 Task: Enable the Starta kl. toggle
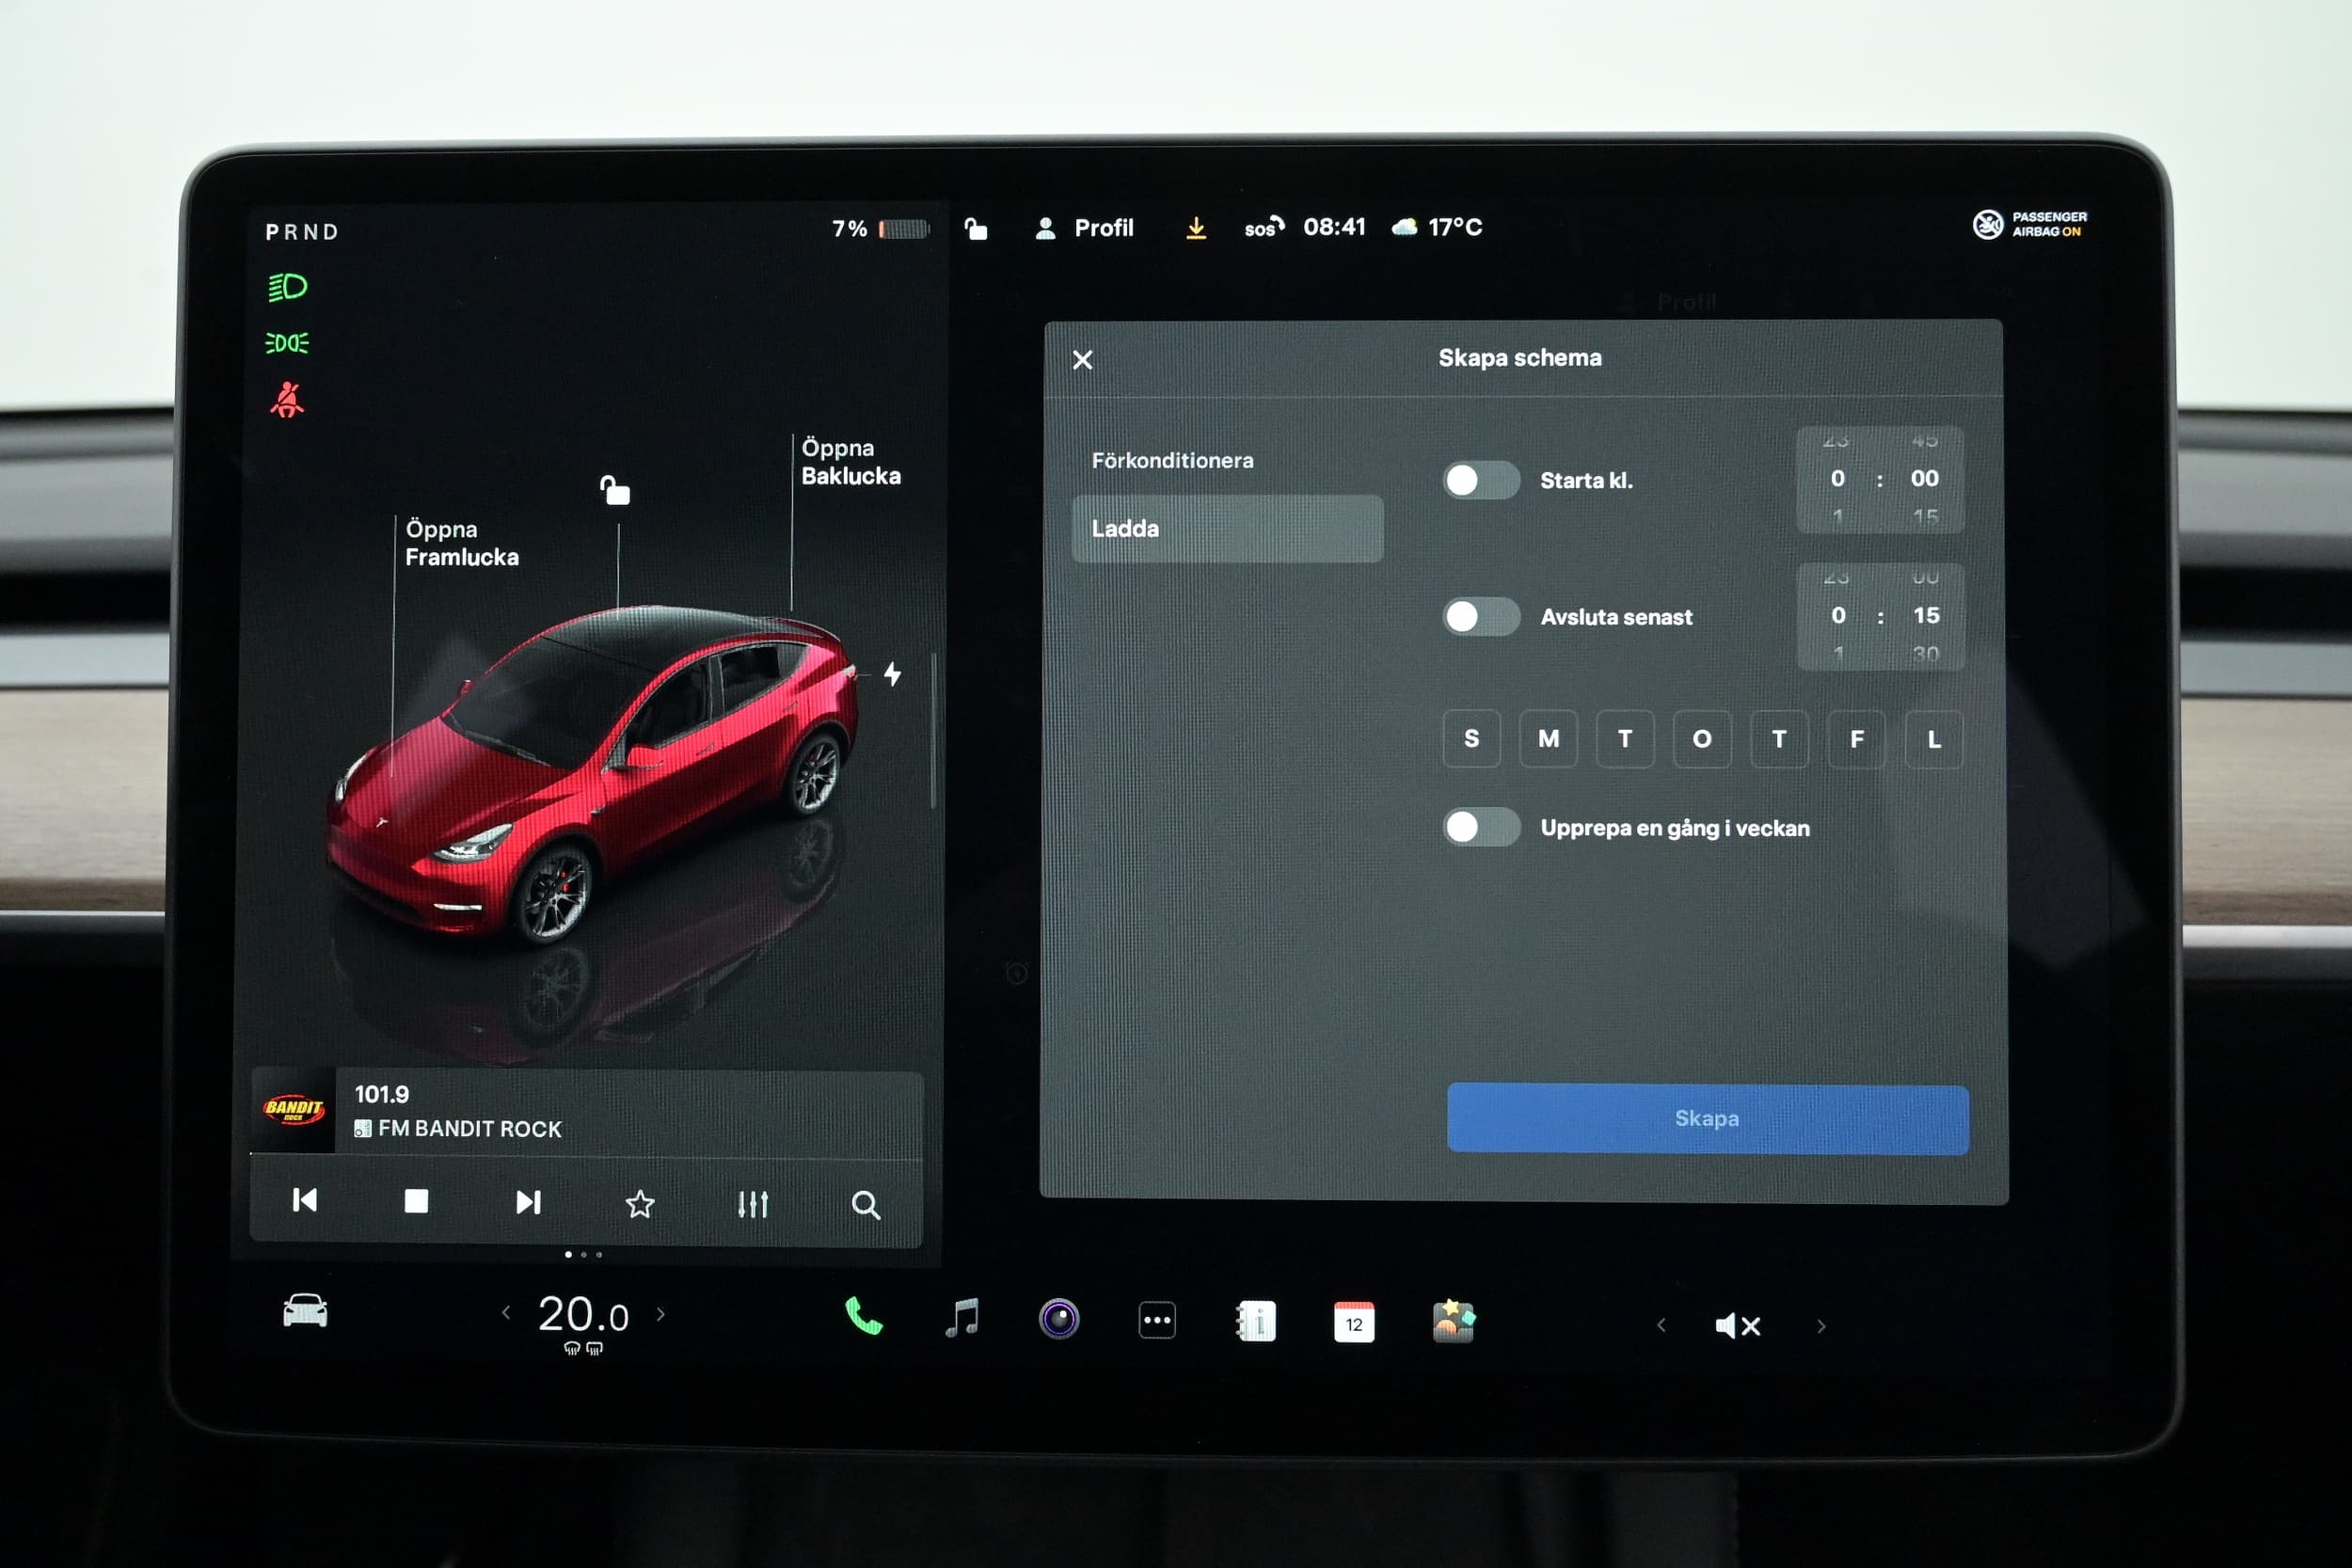tap(1480, 481)
